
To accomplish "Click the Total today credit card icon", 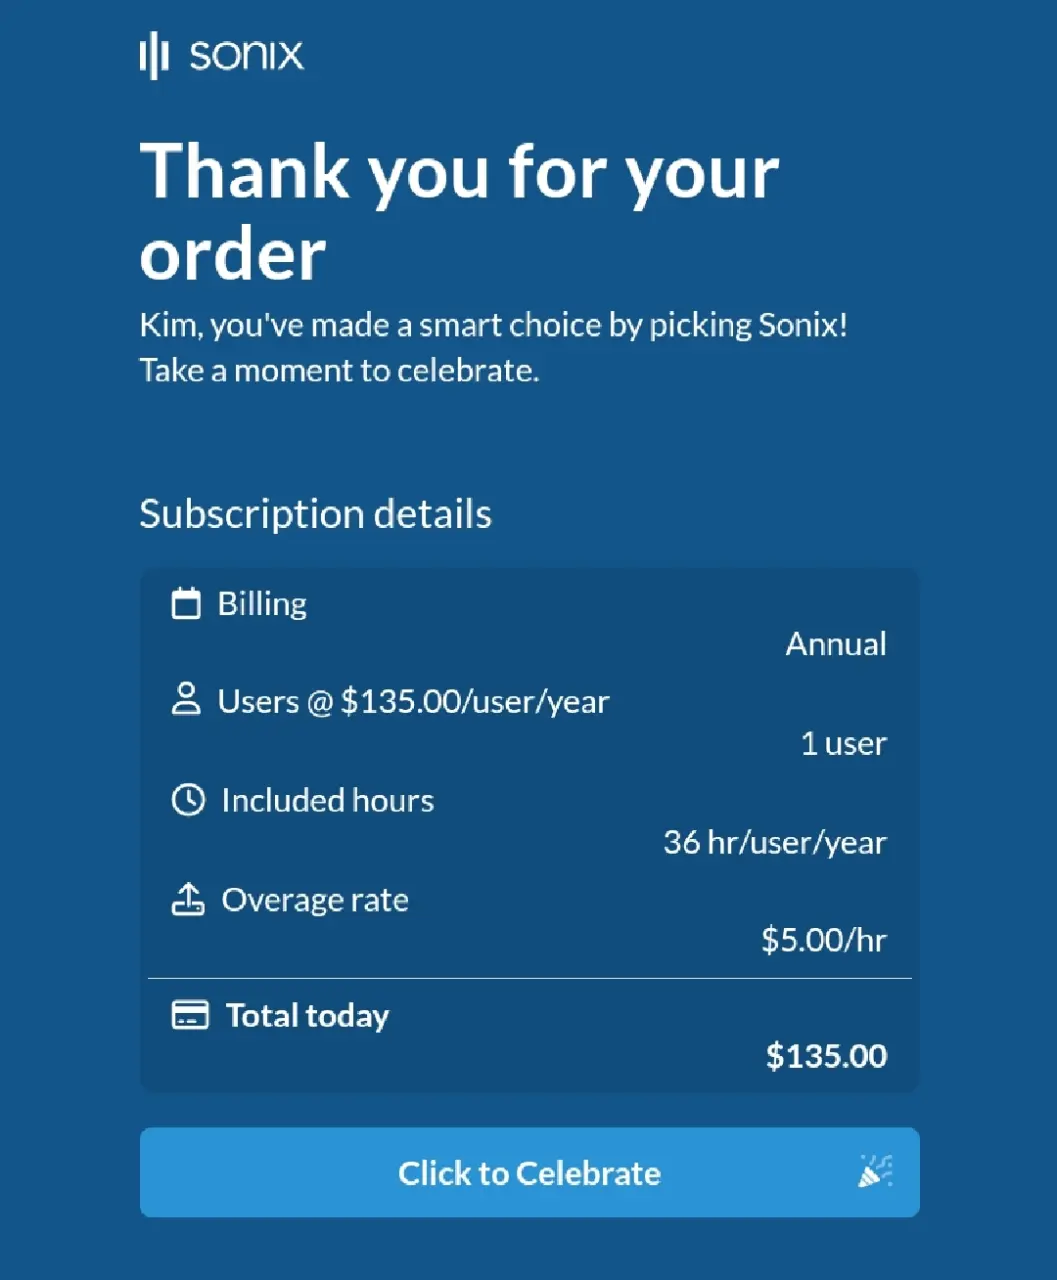I will (x=190, y=1015).
